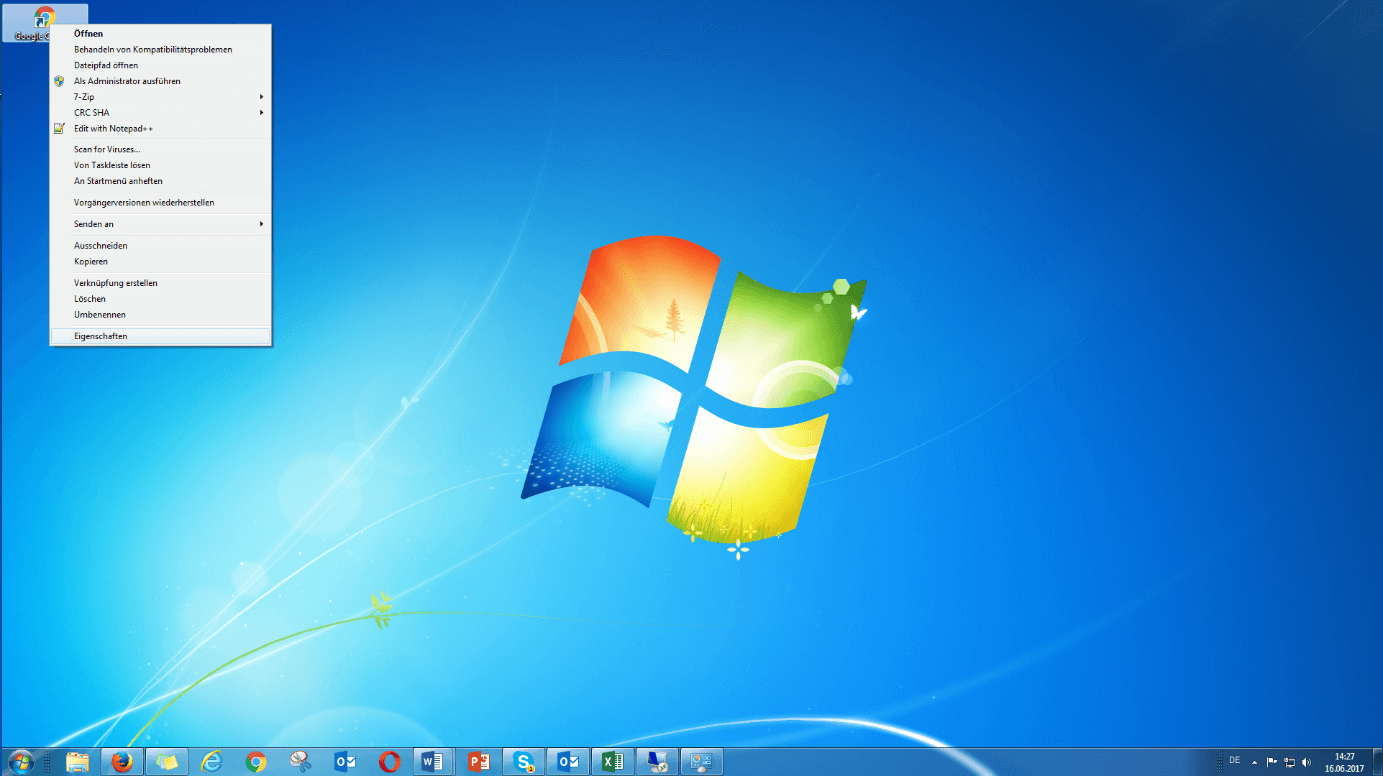The width and height of the screenshot is (1383, 776).
Task: Click the Show Desktop strip
Action: tap(1377, 762)
